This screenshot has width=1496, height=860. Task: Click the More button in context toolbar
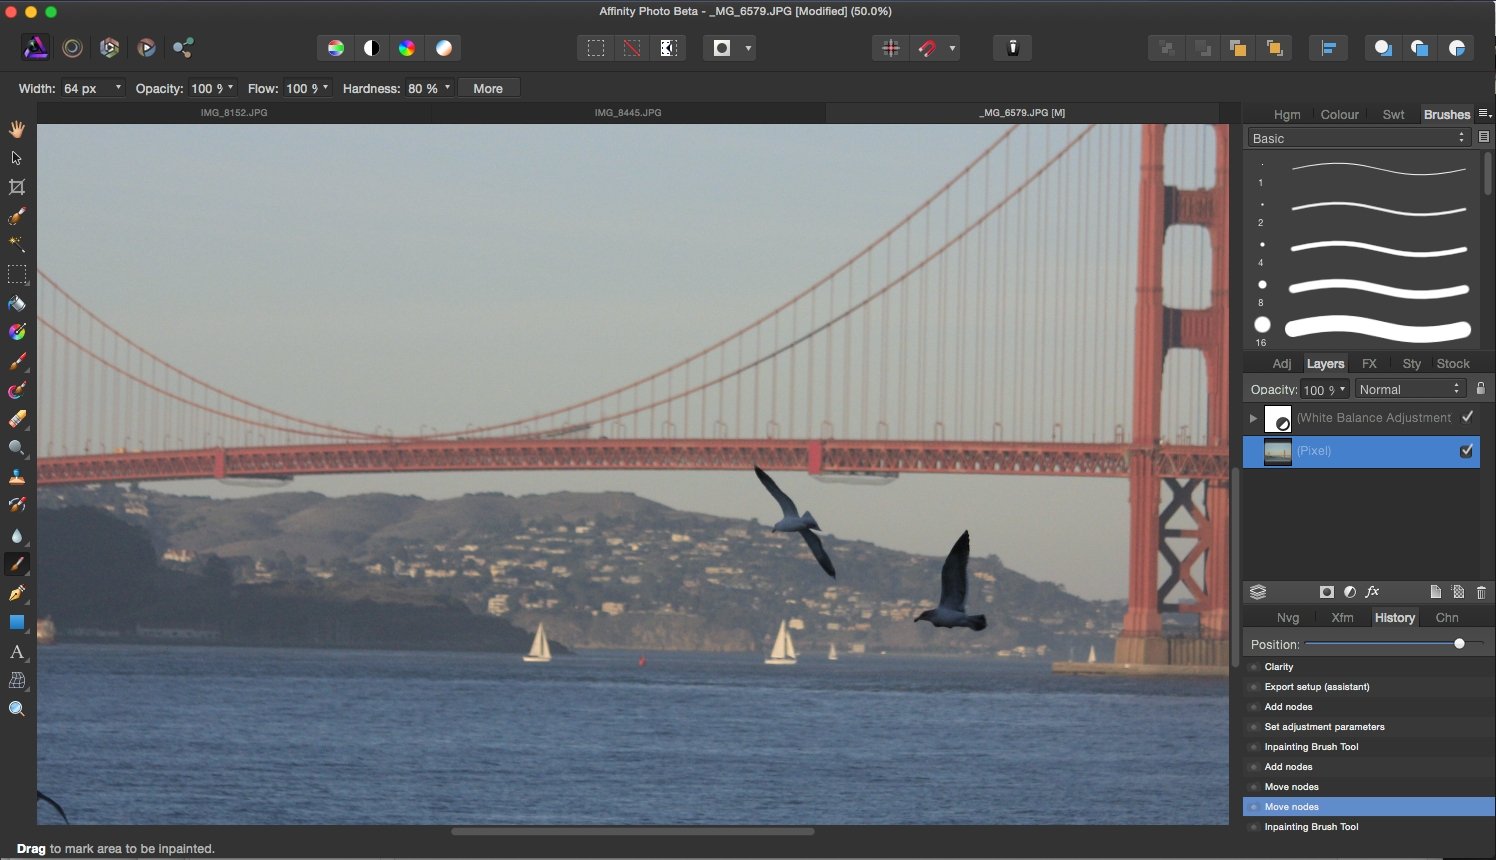tap(487, 88)
